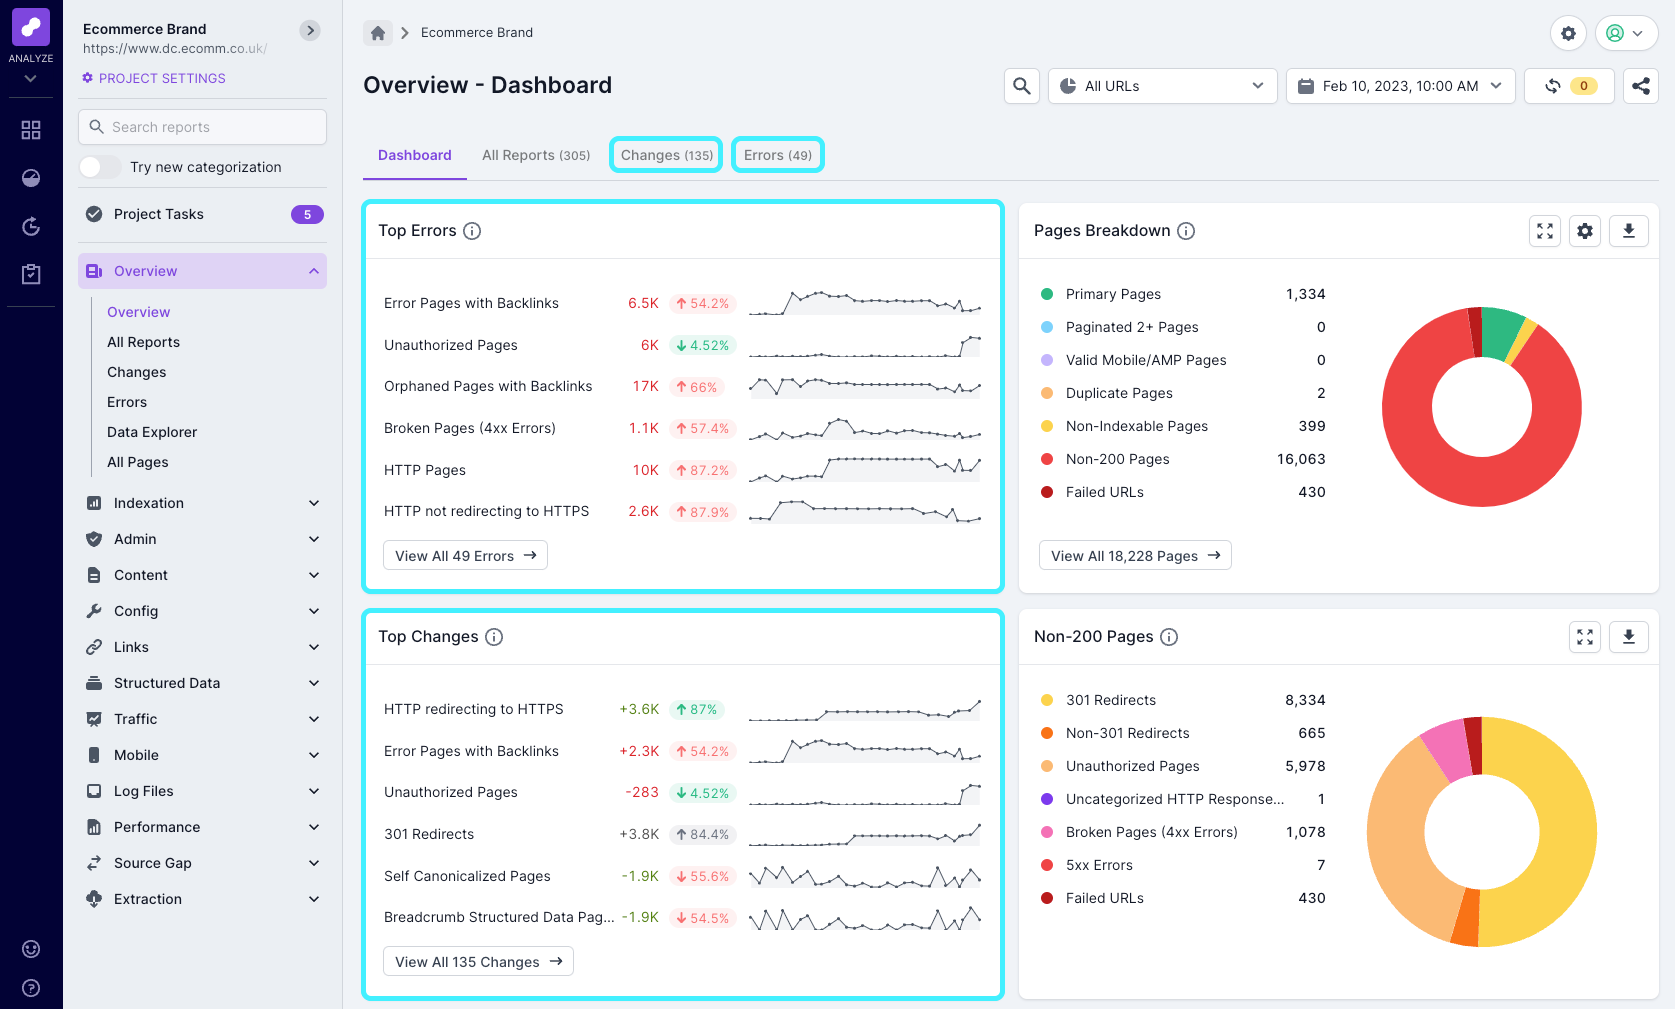Click the View All 49 Errors button
The width and height of the screenshot is (1675, 1009).
[465, 556]
